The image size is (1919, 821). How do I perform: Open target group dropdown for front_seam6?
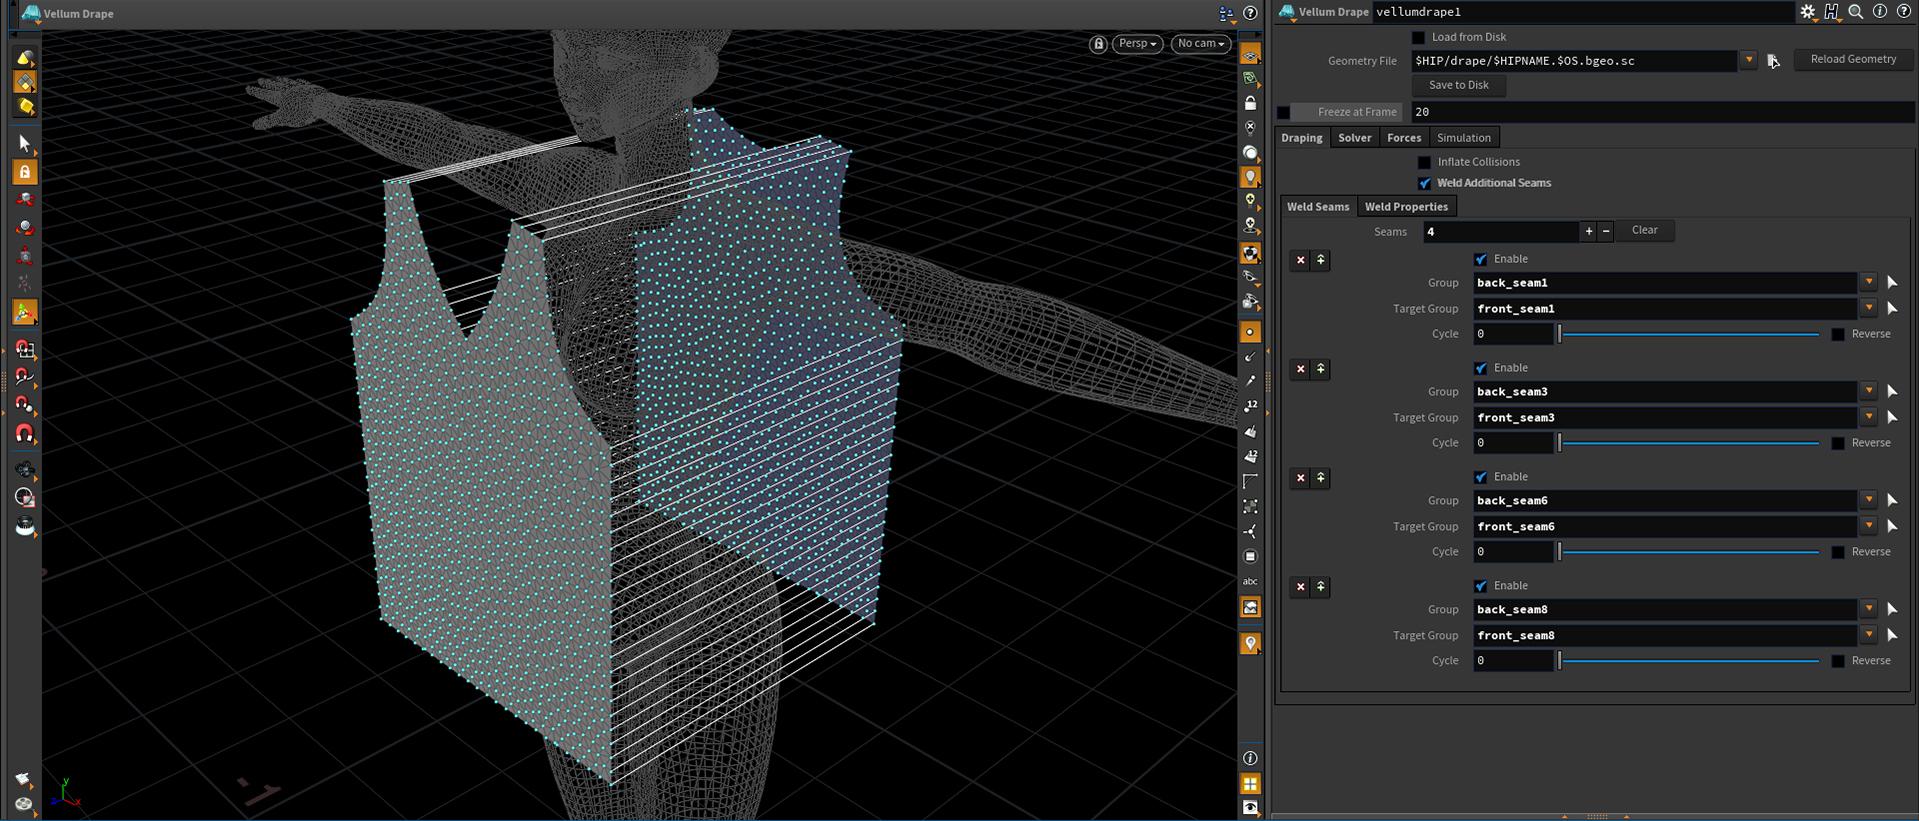1868,527
